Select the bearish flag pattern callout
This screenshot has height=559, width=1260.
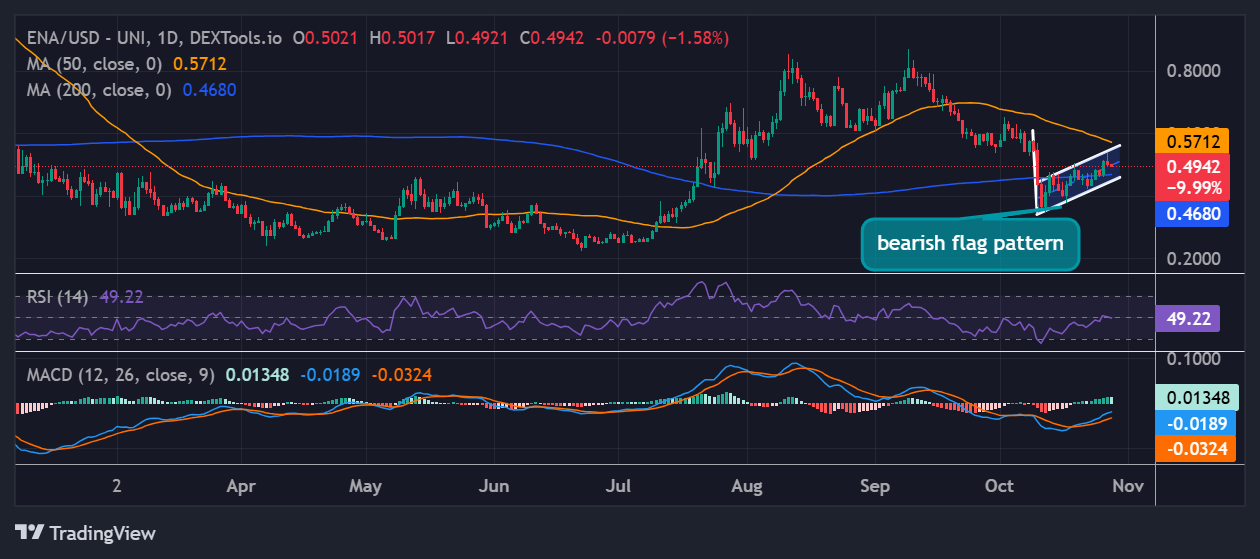969,243
